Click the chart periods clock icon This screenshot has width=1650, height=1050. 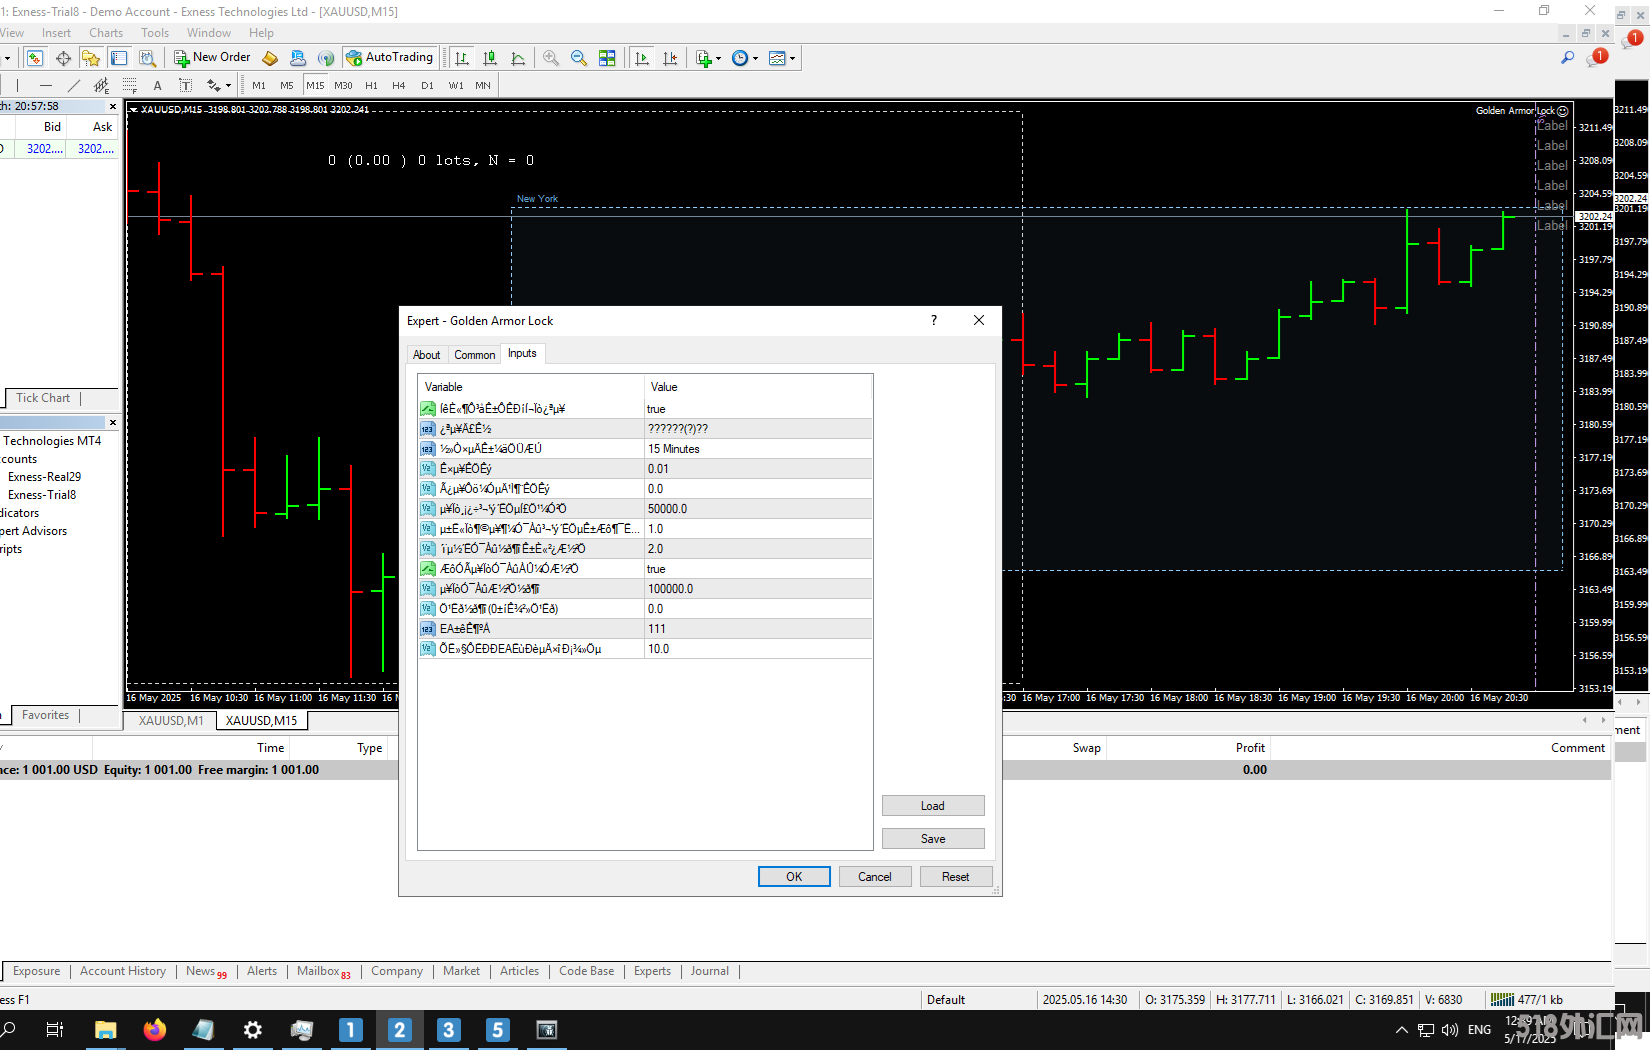[x=740, y=58]
